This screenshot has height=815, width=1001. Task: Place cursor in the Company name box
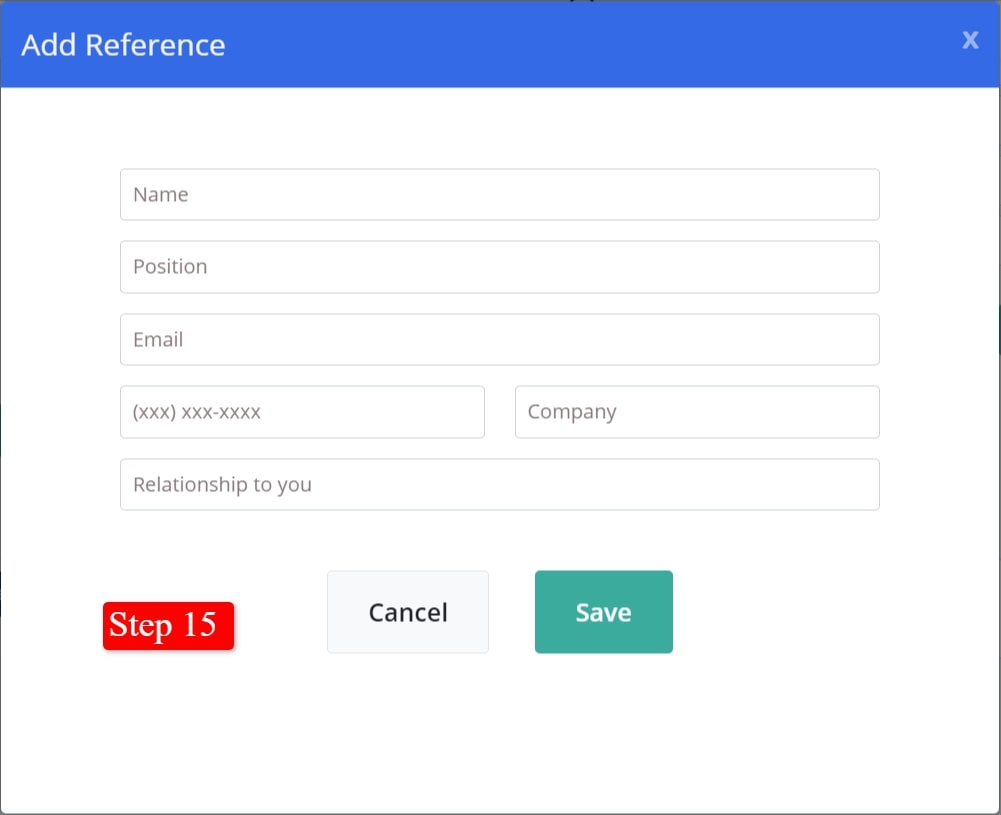coord(697,412)
